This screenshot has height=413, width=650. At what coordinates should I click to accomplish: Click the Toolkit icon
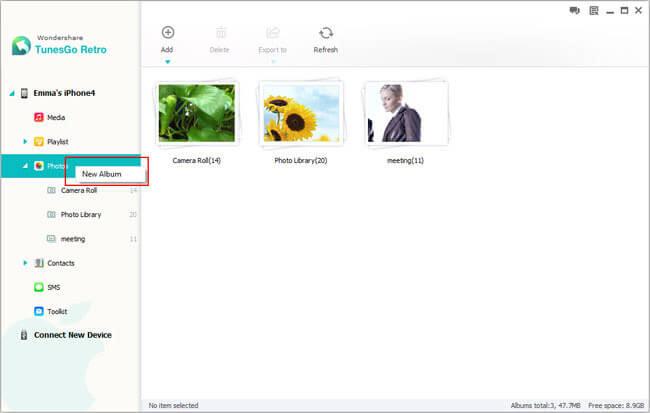click(39, 311)
